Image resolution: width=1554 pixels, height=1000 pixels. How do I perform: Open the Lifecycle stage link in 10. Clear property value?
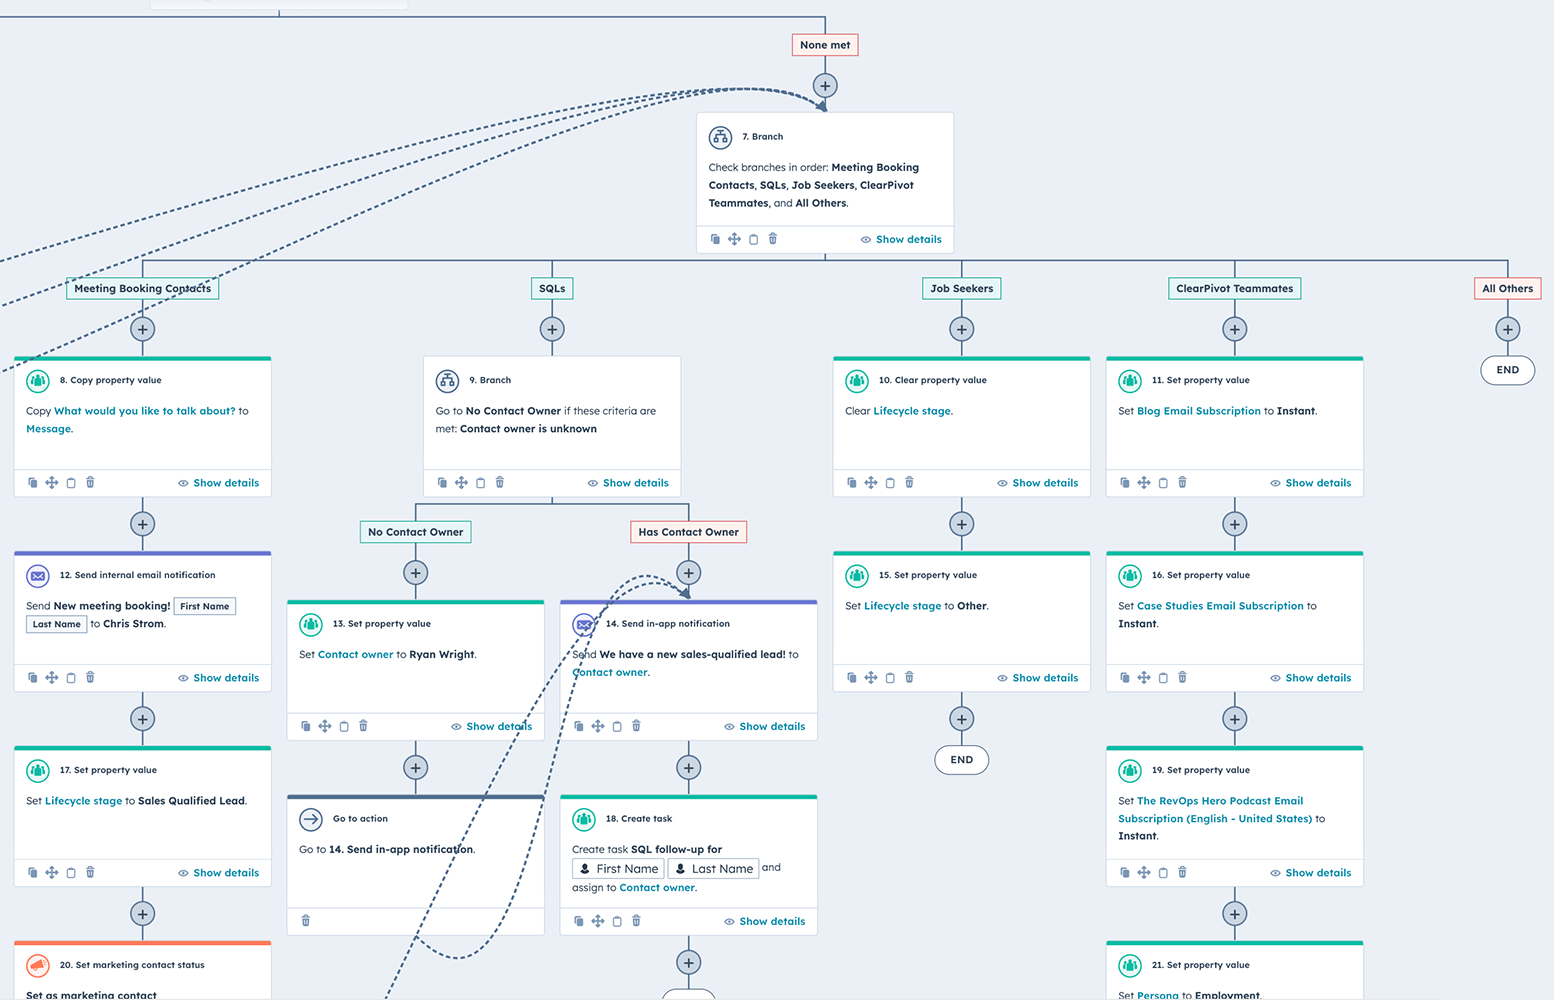(x=912, y=411)
